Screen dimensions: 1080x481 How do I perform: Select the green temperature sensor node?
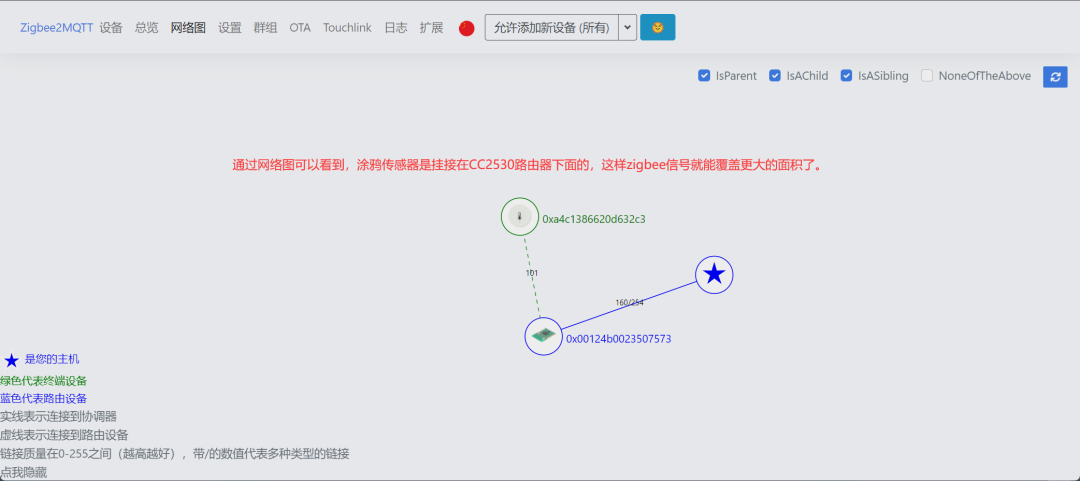click(520, 216)
